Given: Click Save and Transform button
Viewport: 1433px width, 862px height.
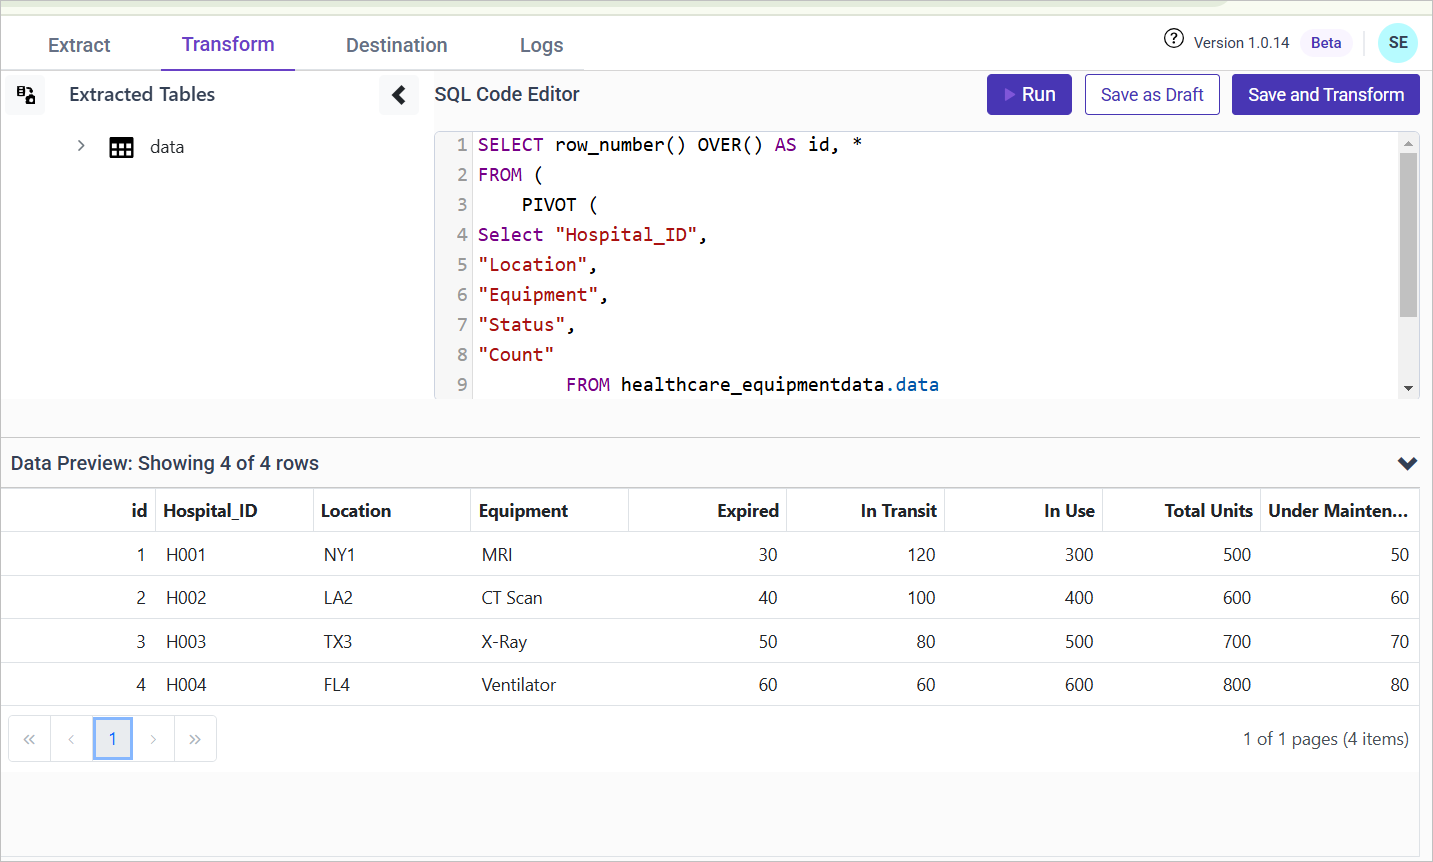Looking at the screenshot, I should click(1325, 95).
